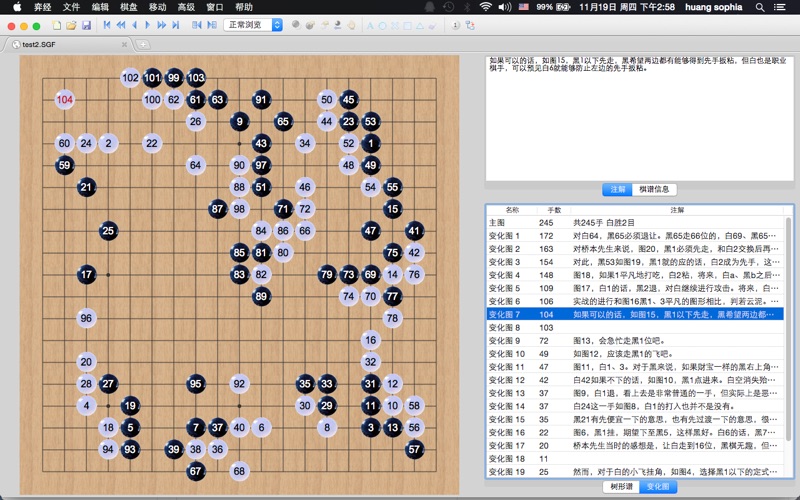This screenshot has width=800, height=500.
Task: Open a file with the folder icon
Action: pyautogui.click(x=72, y=24)
